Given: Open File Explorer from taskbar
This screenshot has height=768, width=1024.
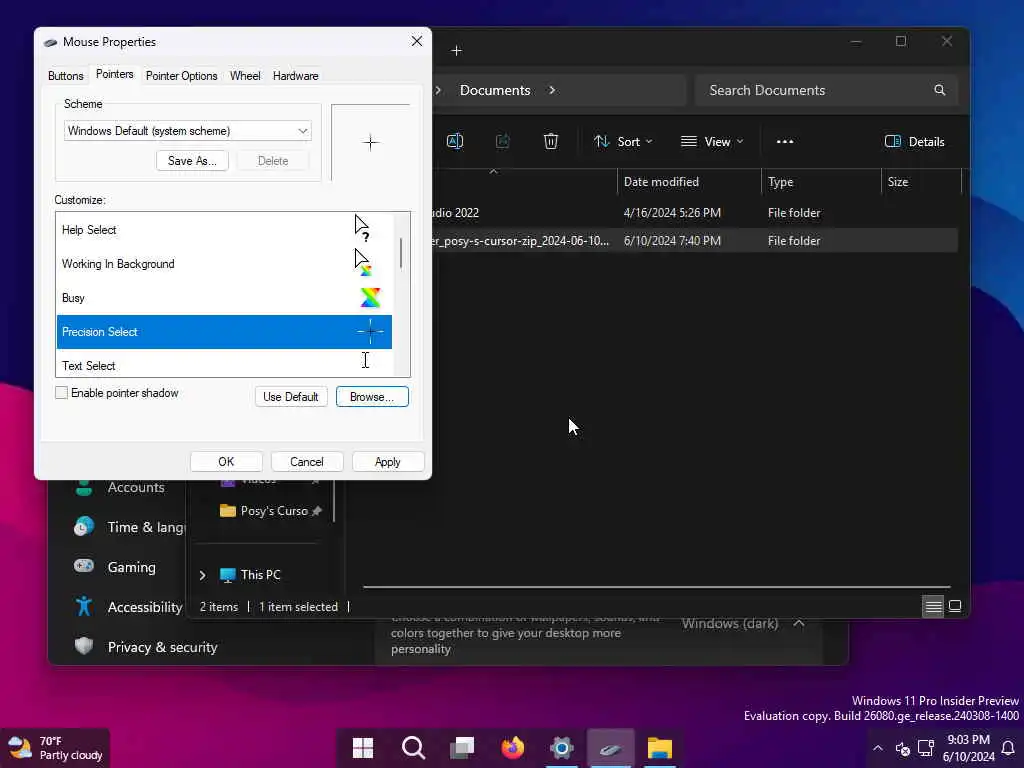Looking at the screenshot, I should (660, 748).
